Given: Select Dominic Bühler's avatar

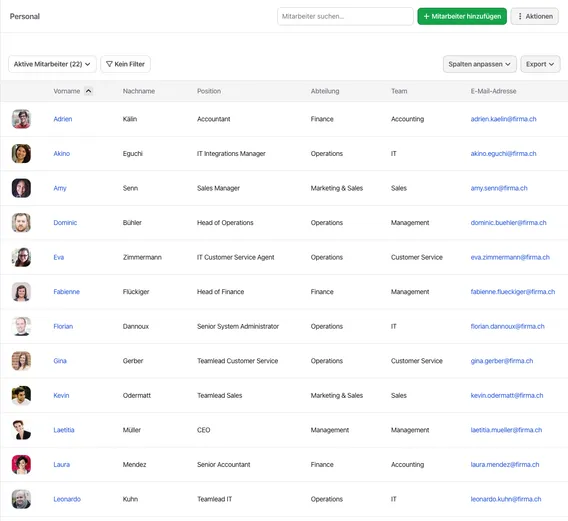Looking at the screenshot, I should pos(21,222).
